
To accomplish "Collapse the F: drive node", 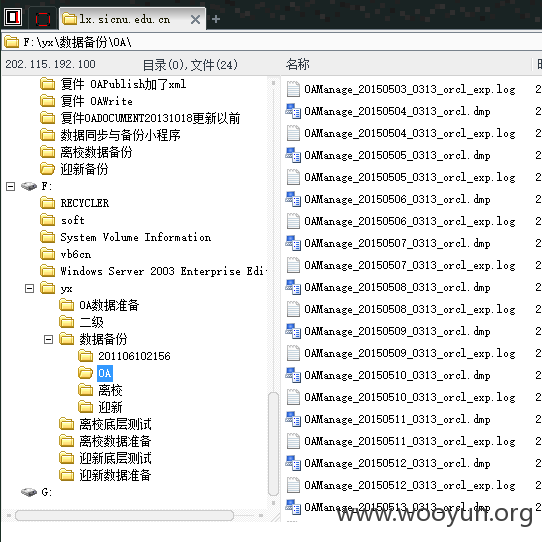I will pos(11,186).
